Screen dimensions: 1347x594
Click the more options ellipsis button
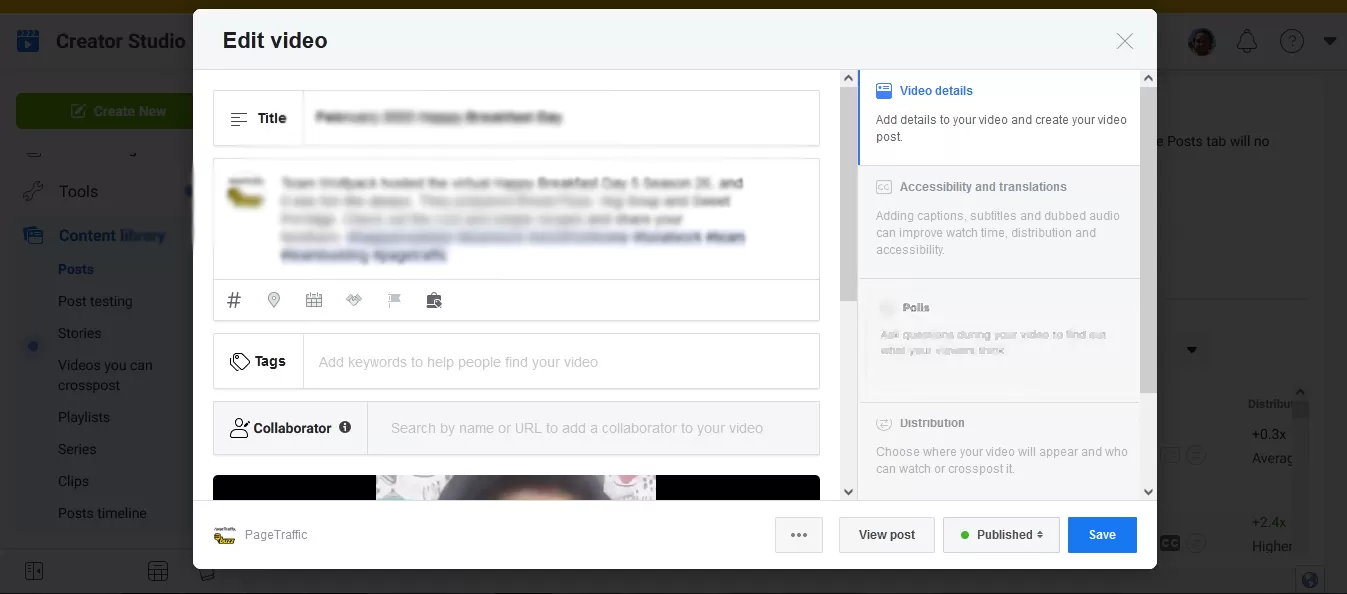click(798, 534)
